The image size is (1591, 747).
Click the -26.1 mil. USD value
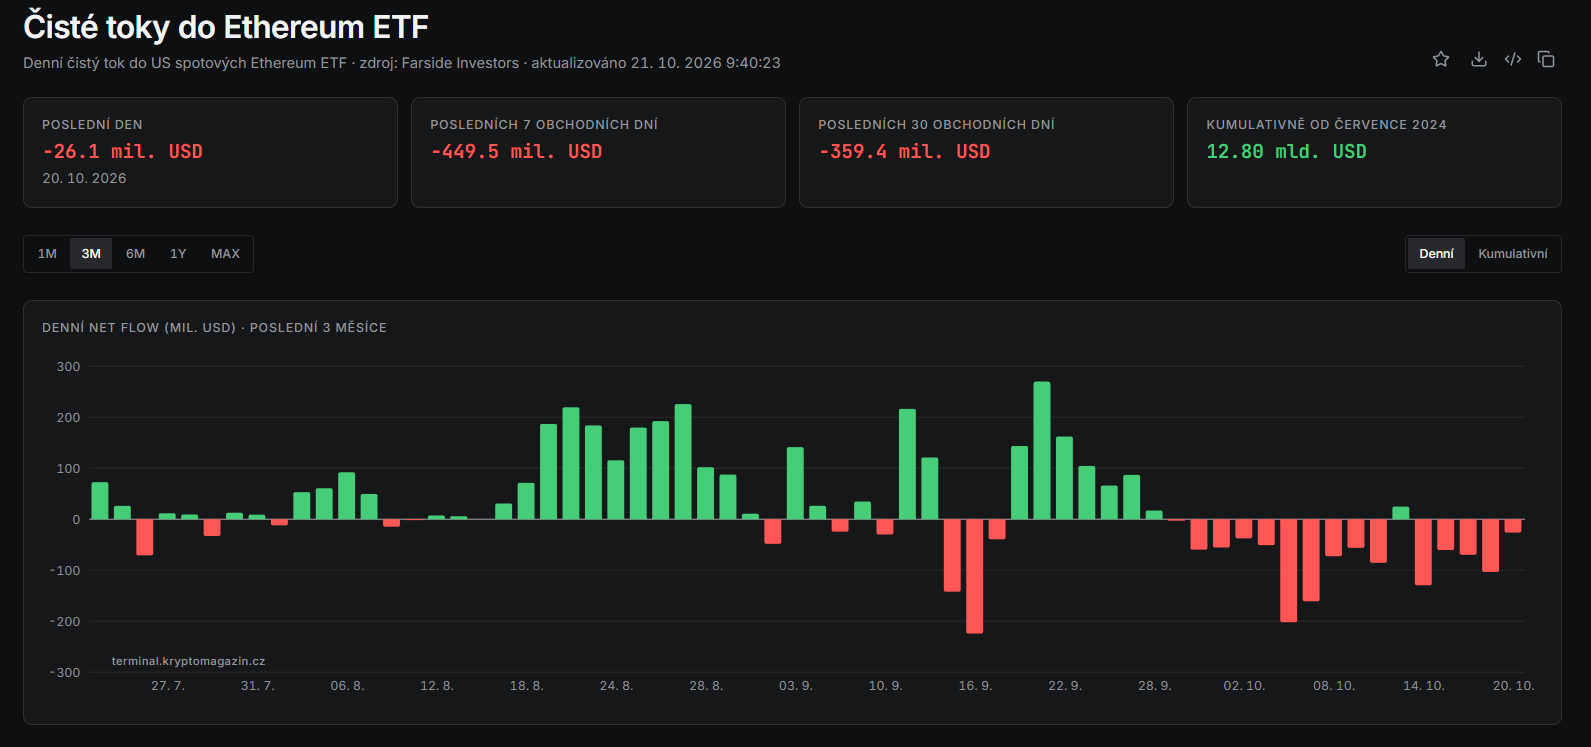tap(122, 152)
